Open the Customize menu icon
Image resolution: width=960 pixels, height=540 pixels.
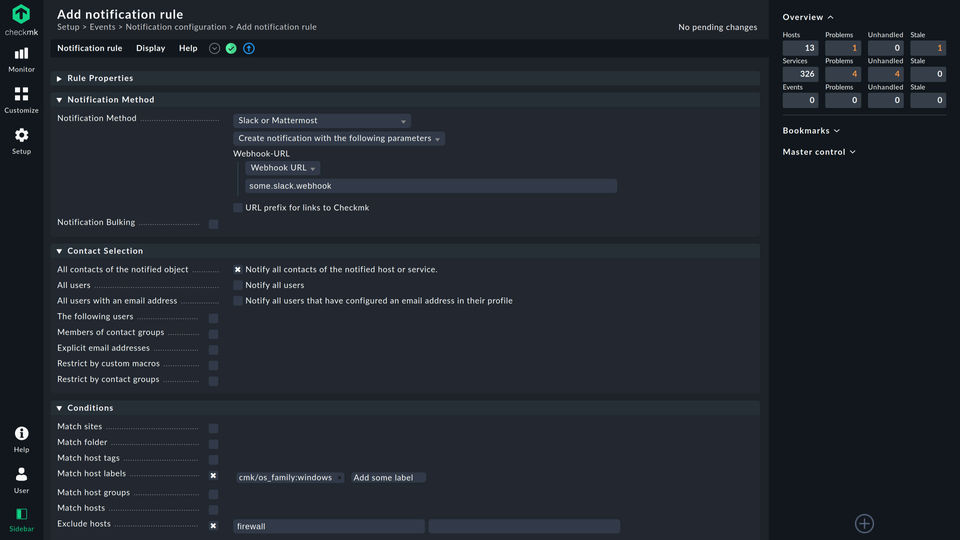(x=21, y=99)
